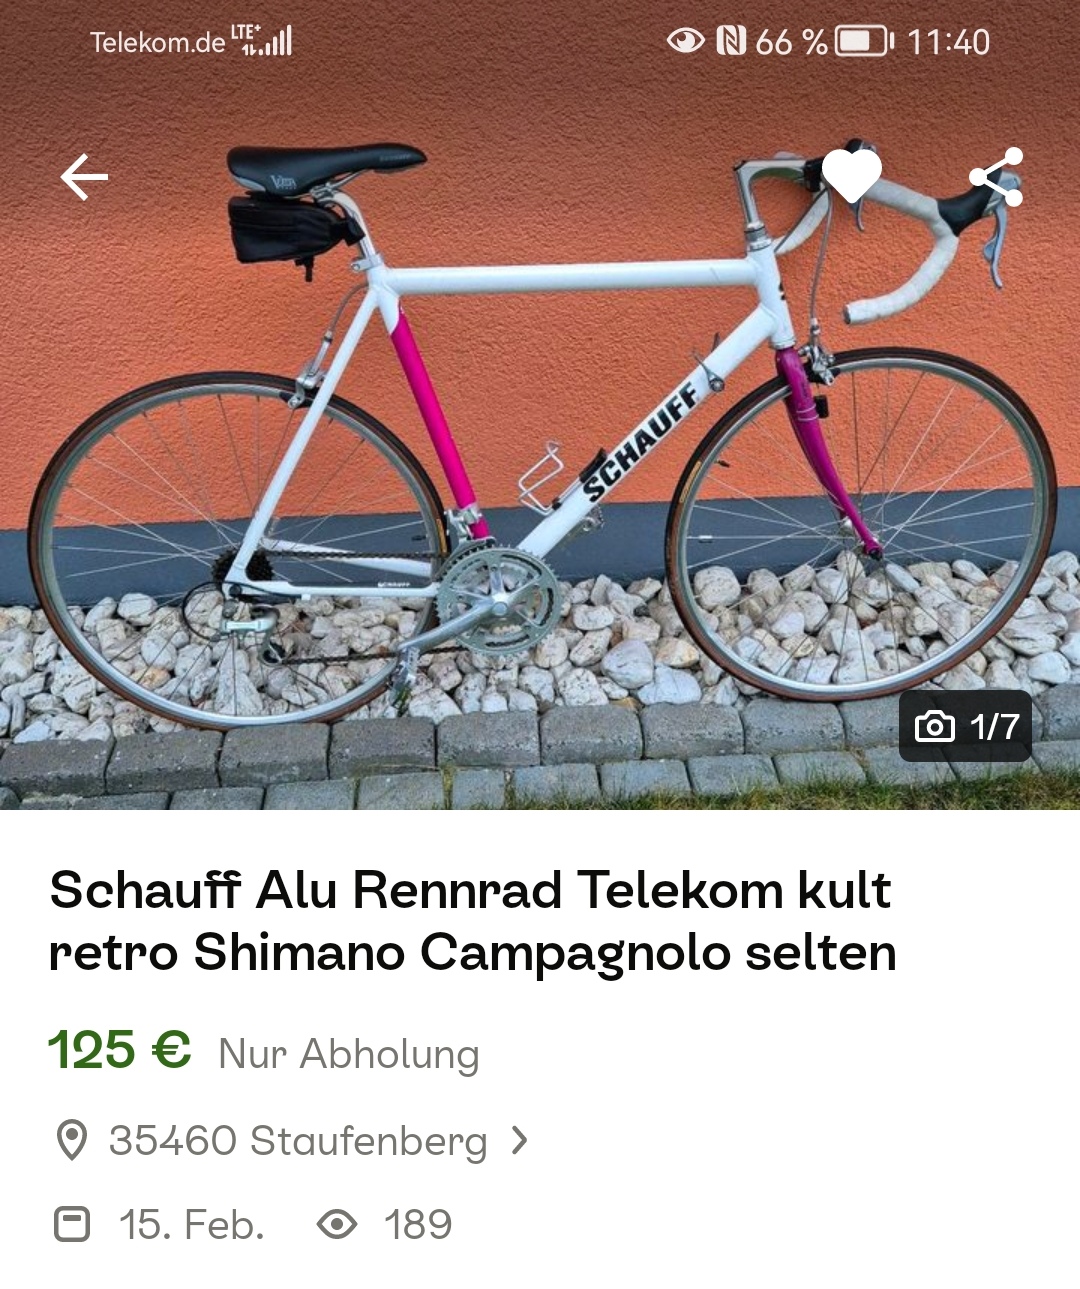Tap the Nur Abholung label
This screenshot has width=1080, height=1289.
[x=349, y=1054]
